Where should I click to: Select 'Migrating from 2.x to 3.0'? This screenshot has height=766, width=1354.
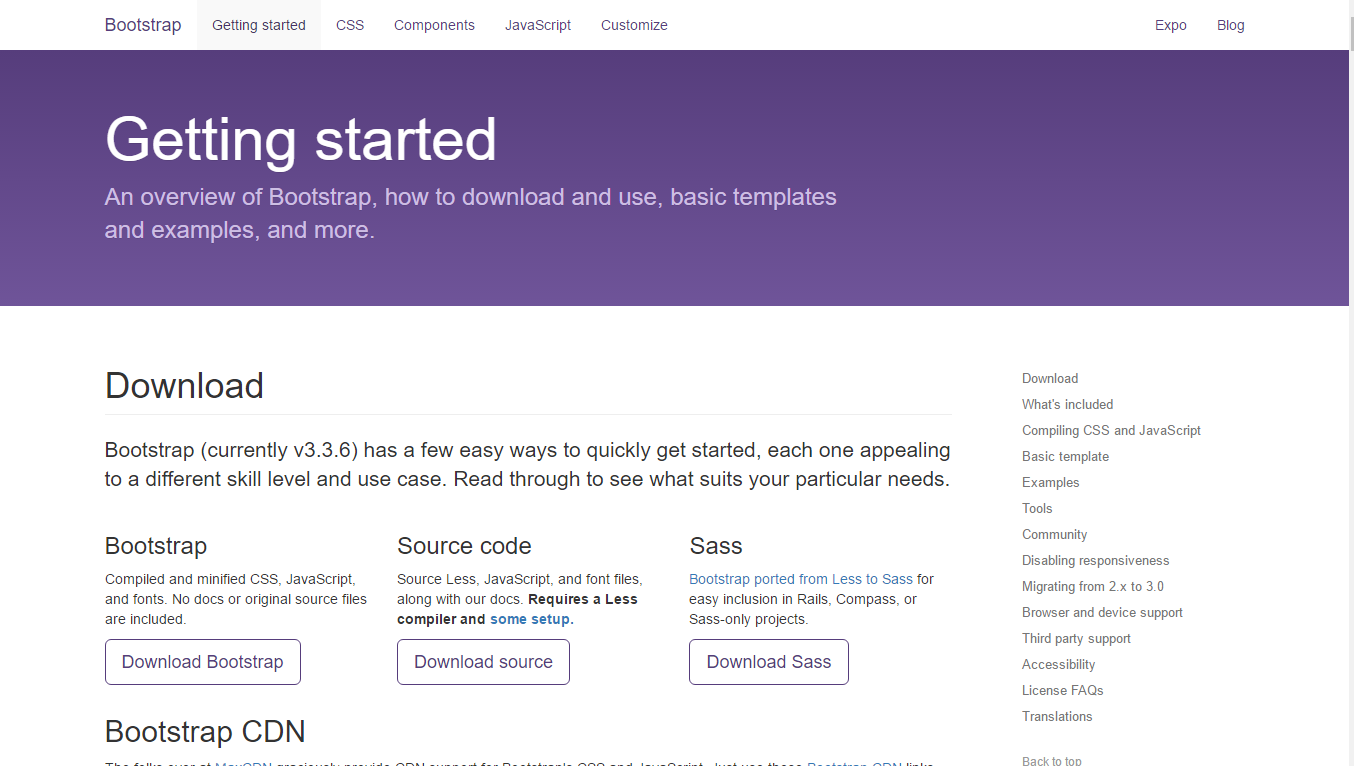click(1092, 586)
